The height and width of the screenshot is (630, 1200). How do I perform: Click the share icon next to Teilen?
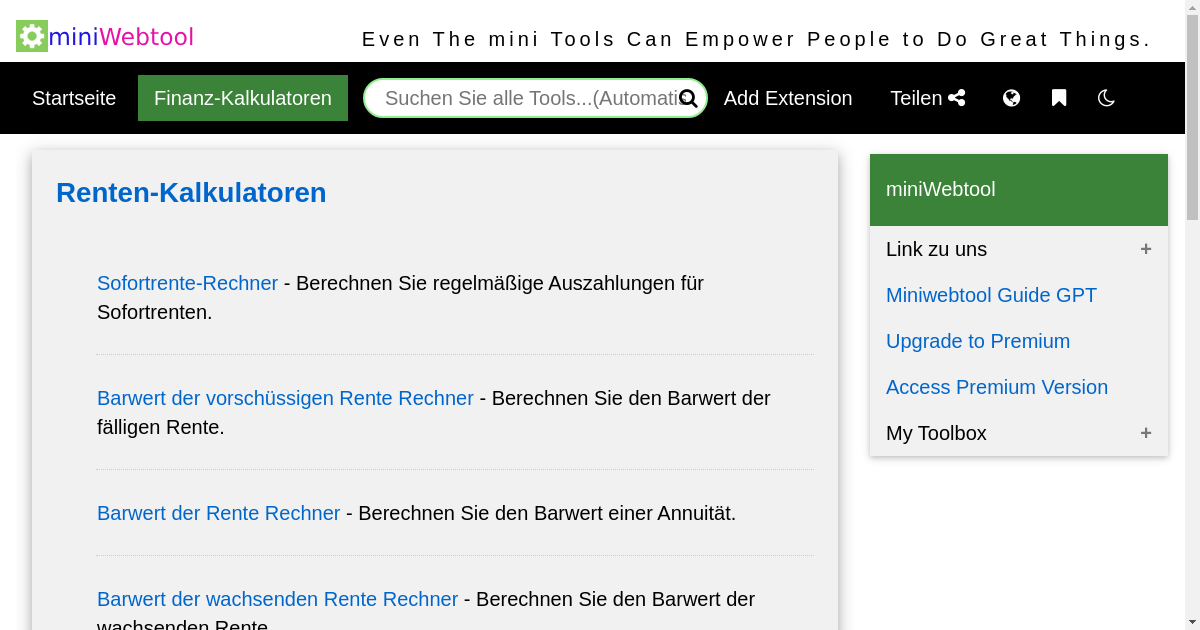coord(957,97)
